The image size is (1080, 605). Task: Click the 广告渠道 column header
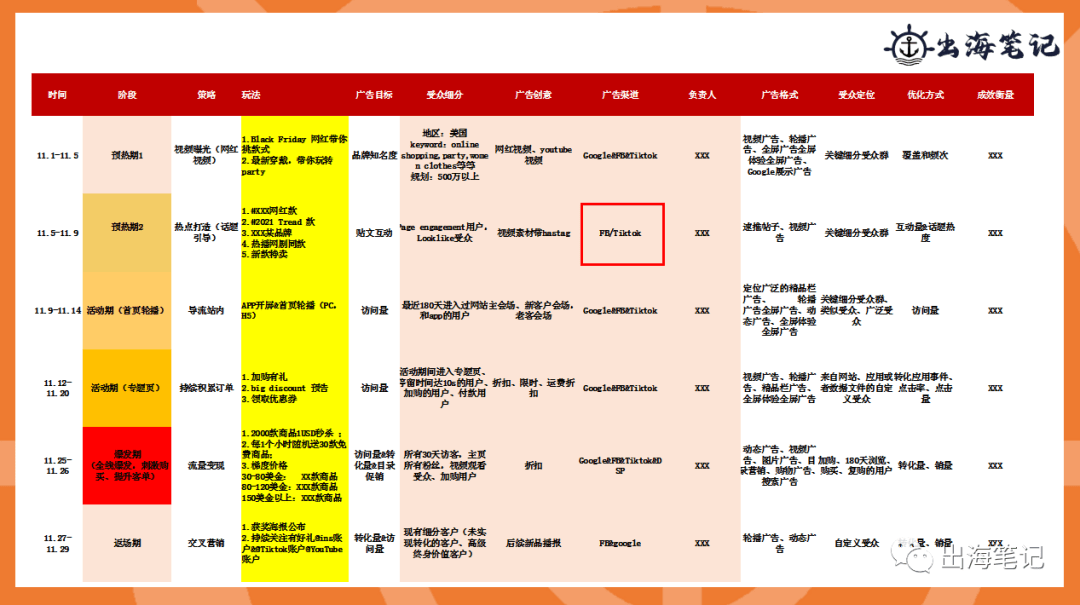620,95
